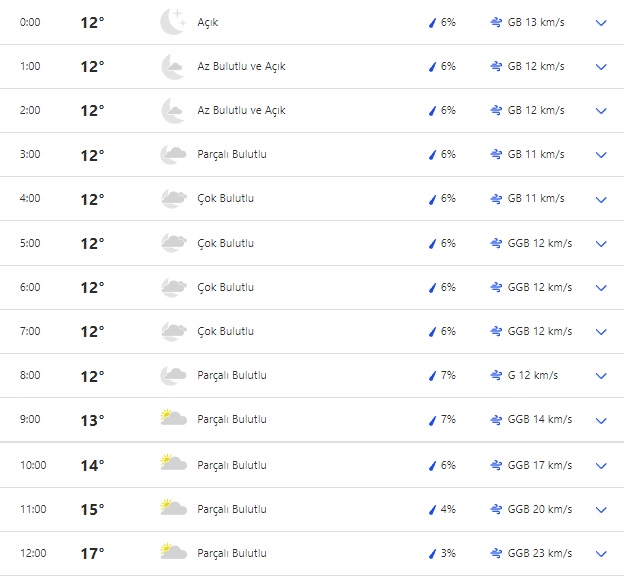Click the 'Çok Bulutlu' label at 6:00

224,287
